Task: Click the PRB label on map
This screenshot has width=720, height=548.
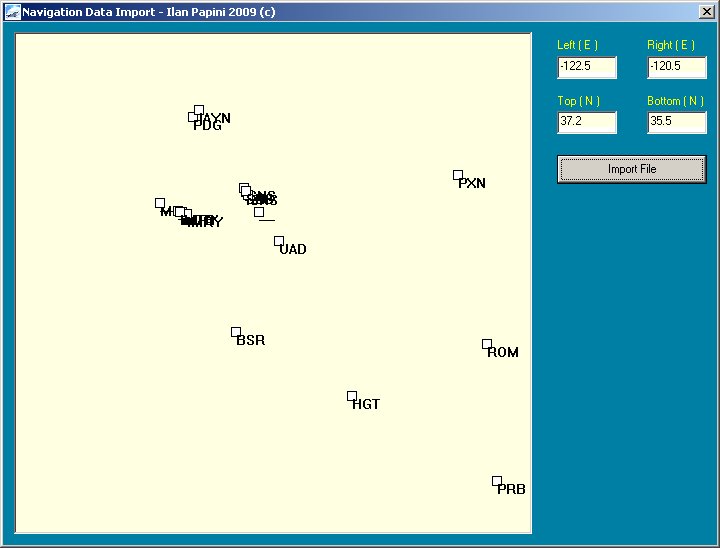Action: [x=512, y=489]
